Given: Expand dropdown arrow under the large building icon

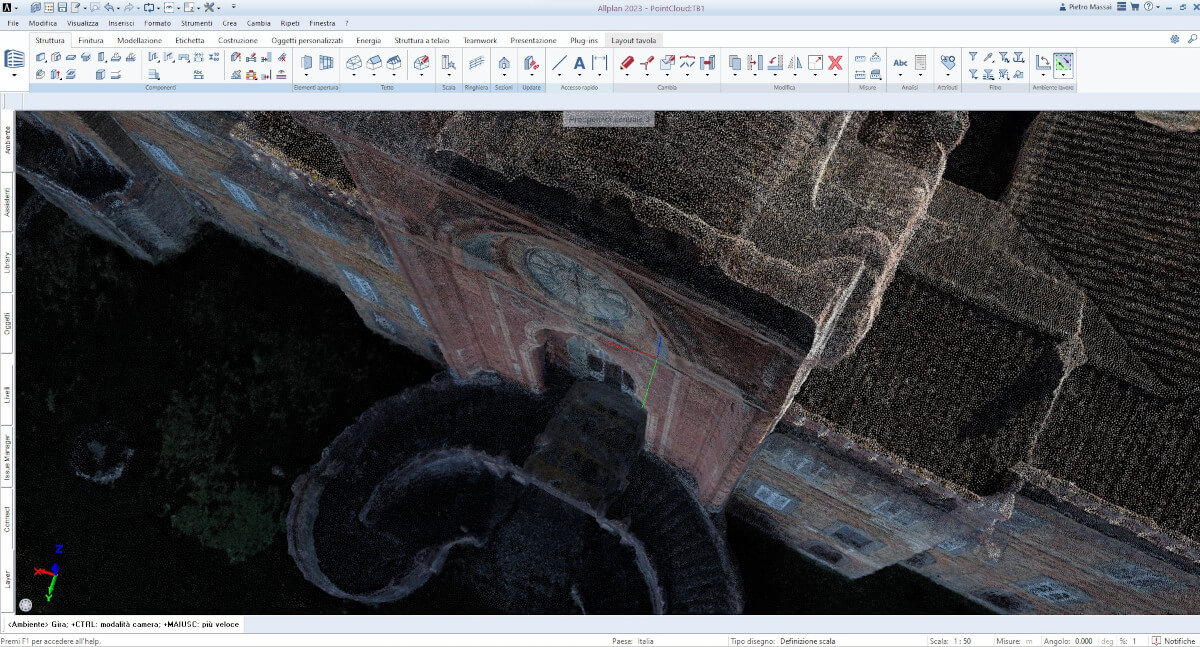Looking at the screenshot, I should point(14,75).
